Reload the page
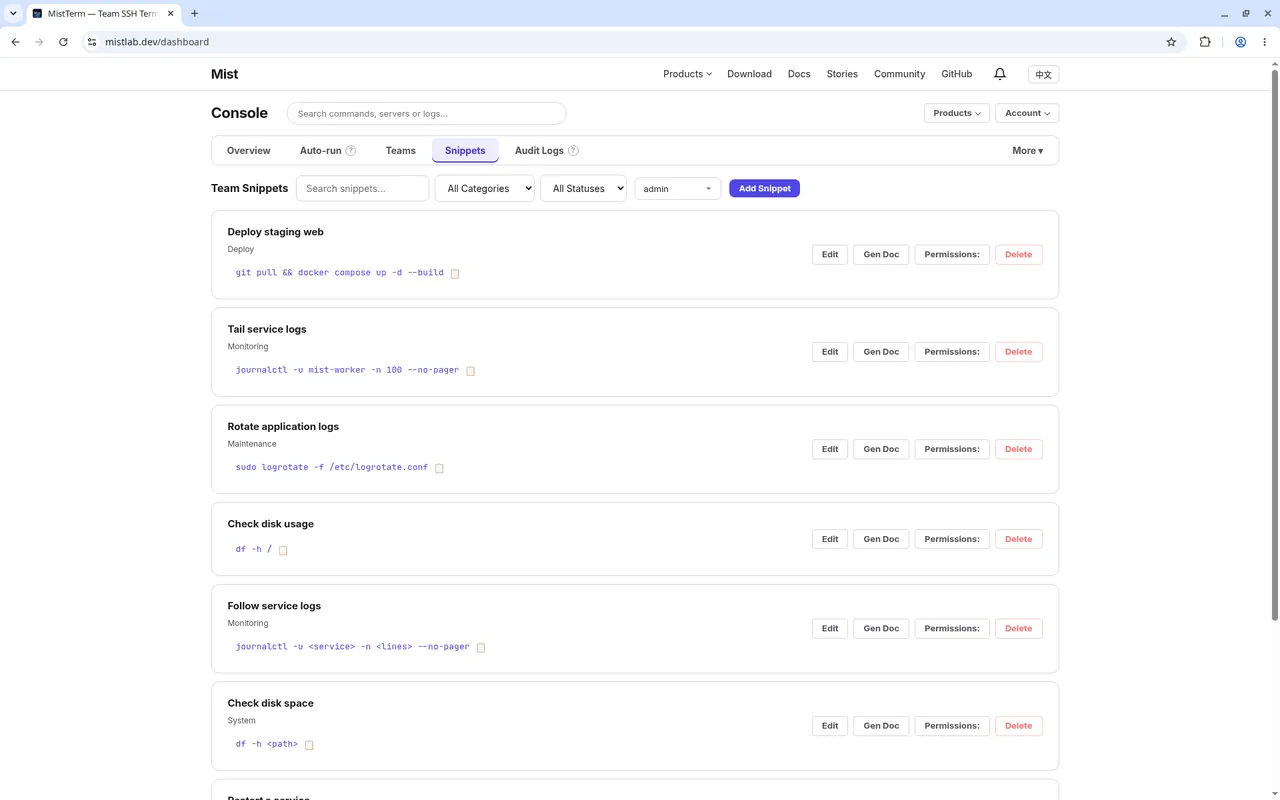Image resolution: width=1280 pixels, height=800 pixels. click(63, 42)
